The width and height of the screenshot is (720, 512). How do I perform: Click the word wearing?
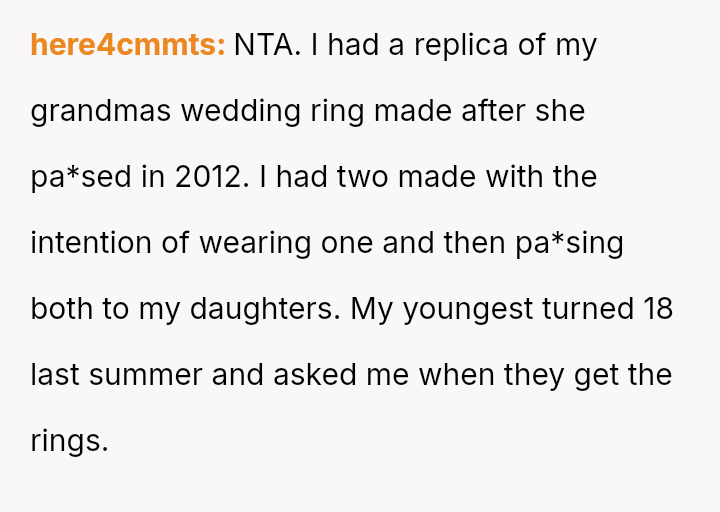pyautogui.click(x=256, y=244)
